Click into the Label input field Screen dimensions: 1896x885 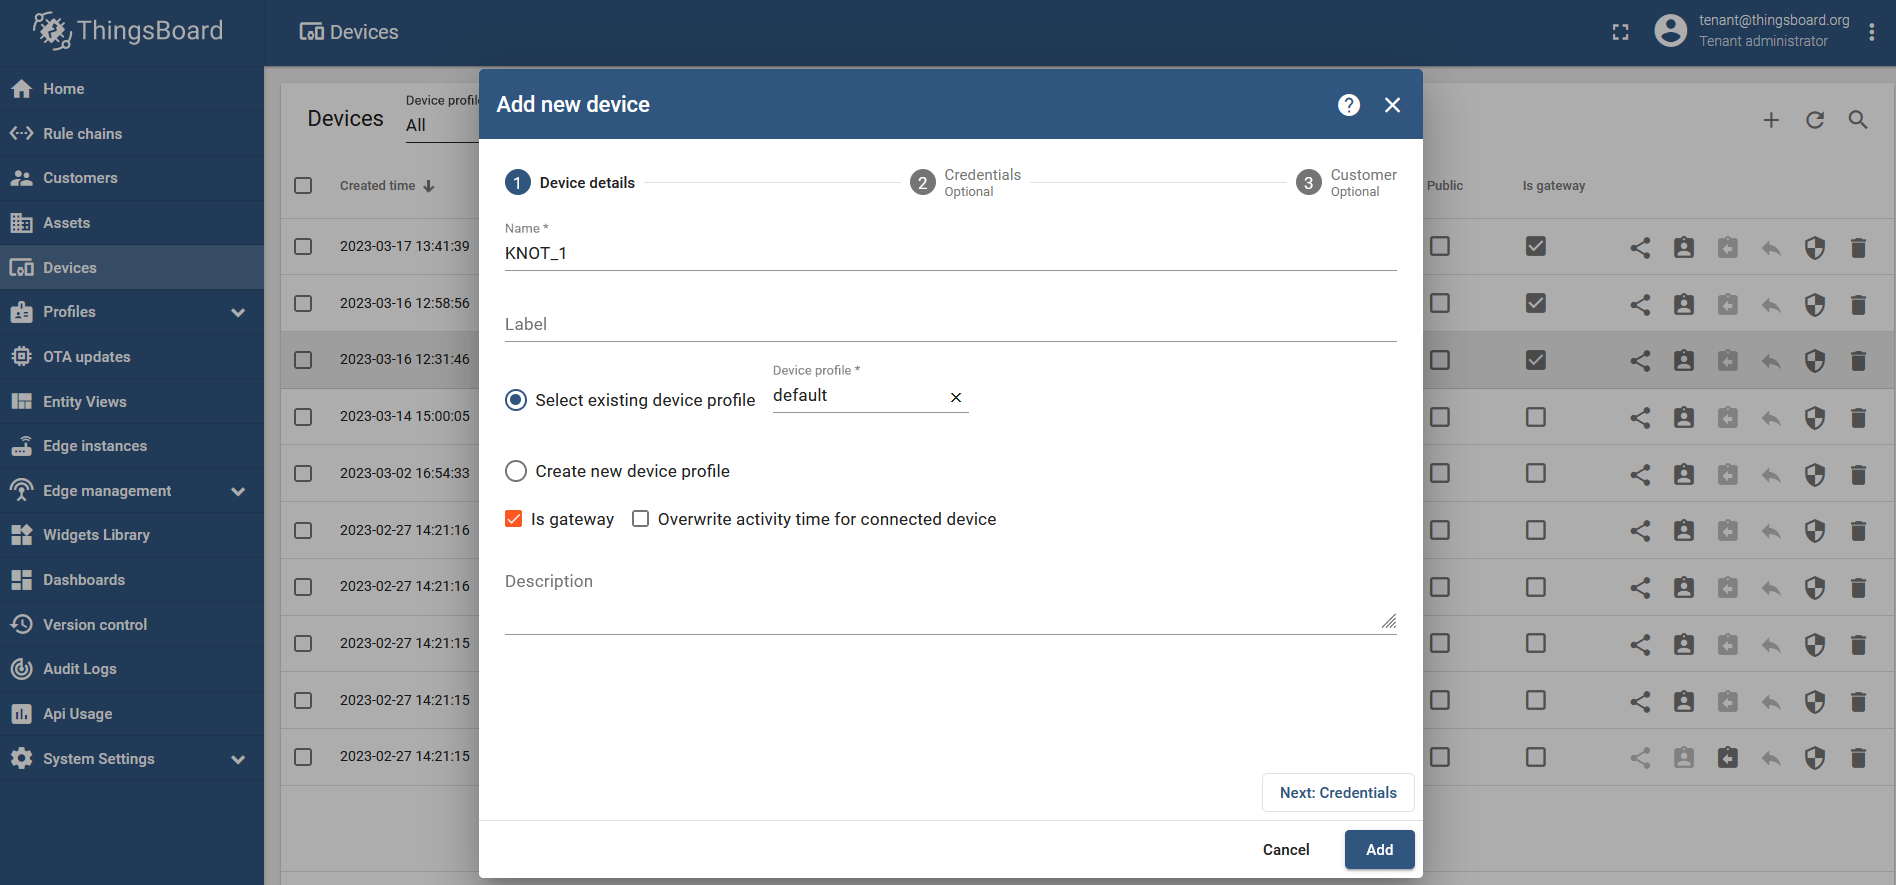(950, 324)
